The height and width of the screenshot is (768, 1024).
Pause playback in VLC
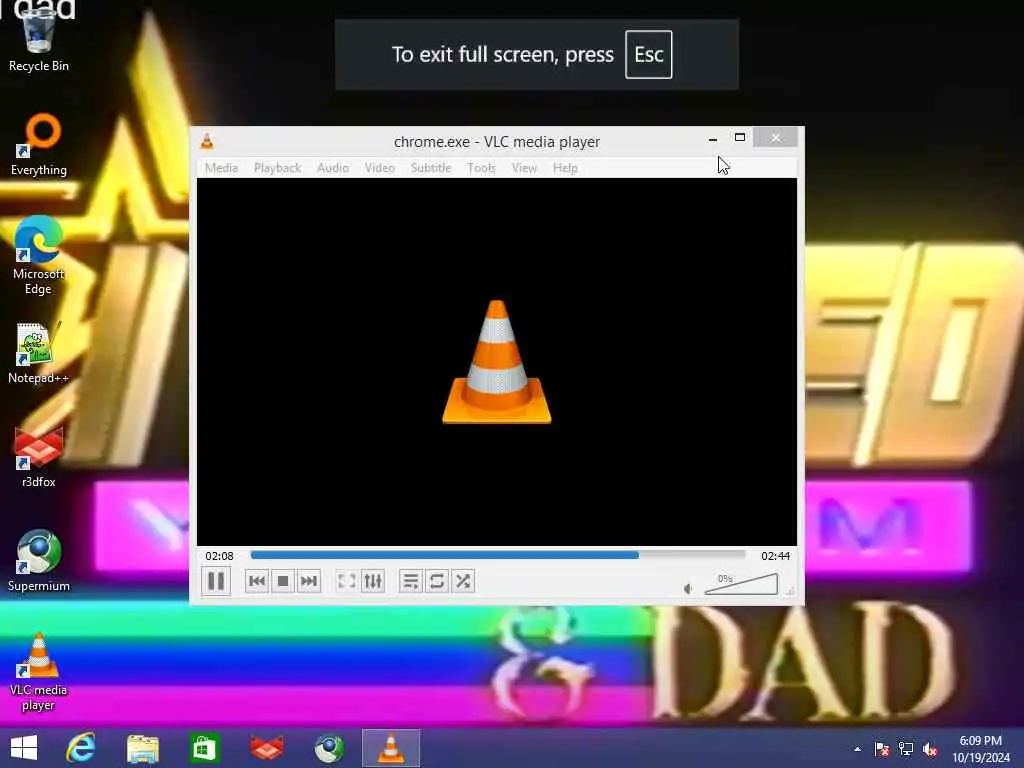[x=216, y=581]
